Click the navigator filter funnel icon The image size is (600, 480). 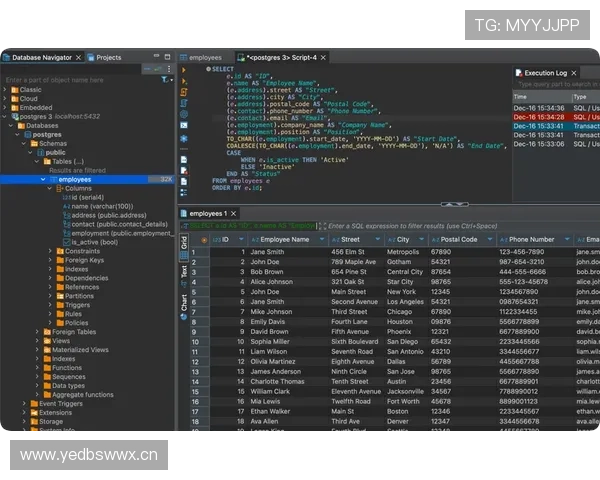point(166,79)
